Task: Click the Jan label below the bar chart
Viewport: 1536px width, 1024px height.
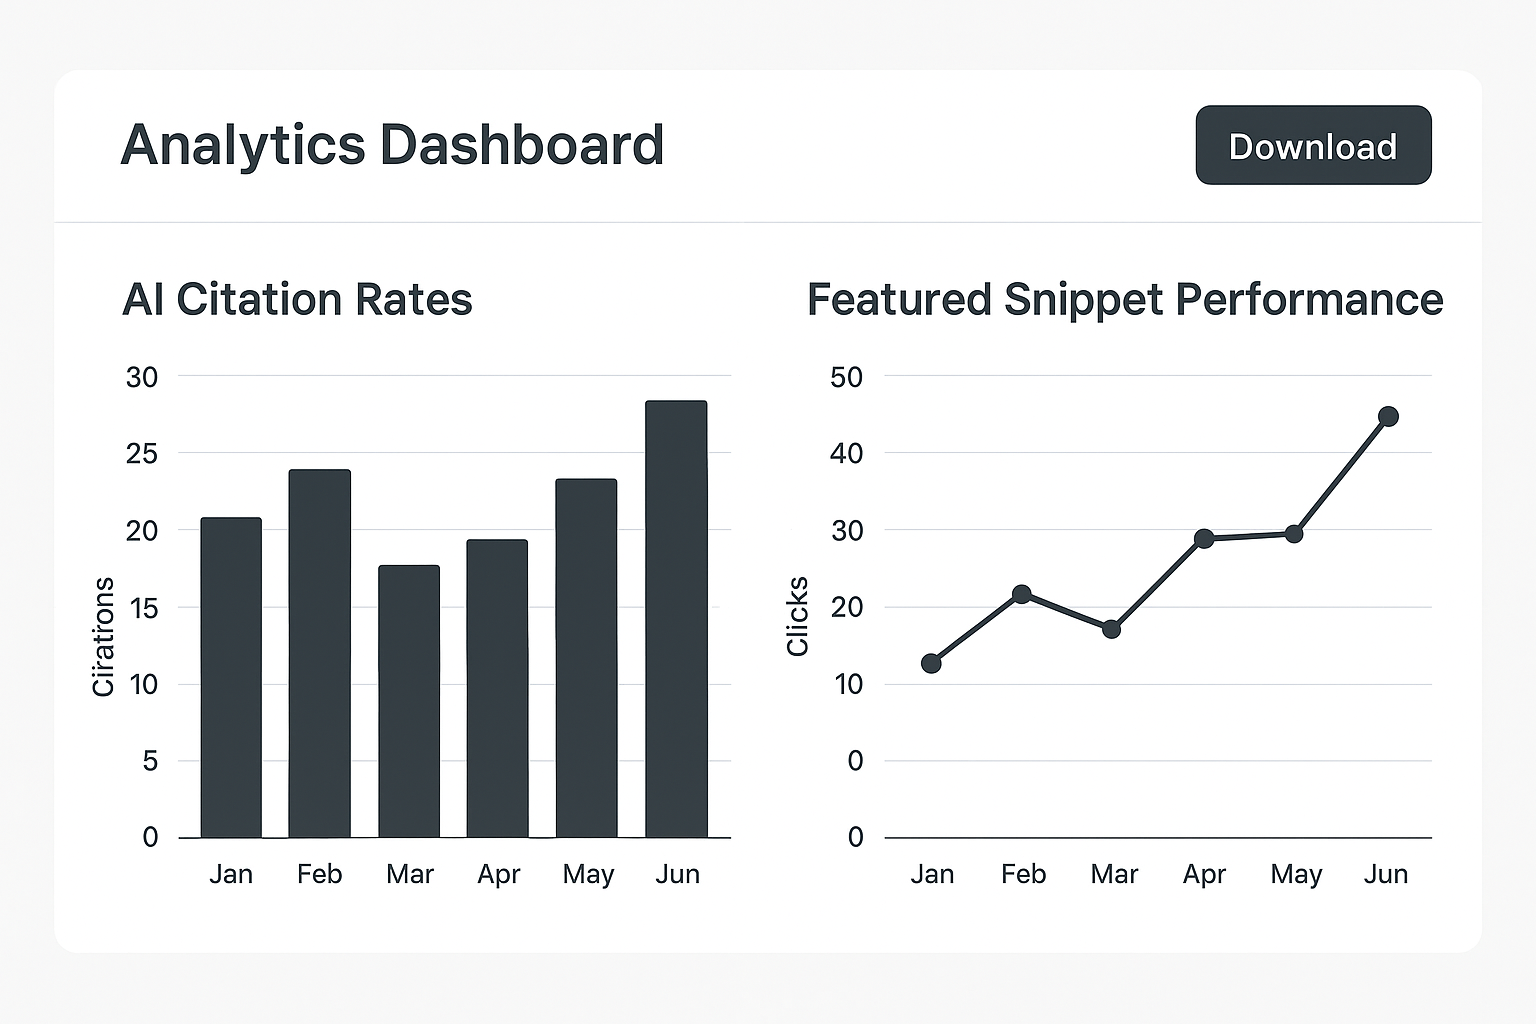Action: pos(231,873)
